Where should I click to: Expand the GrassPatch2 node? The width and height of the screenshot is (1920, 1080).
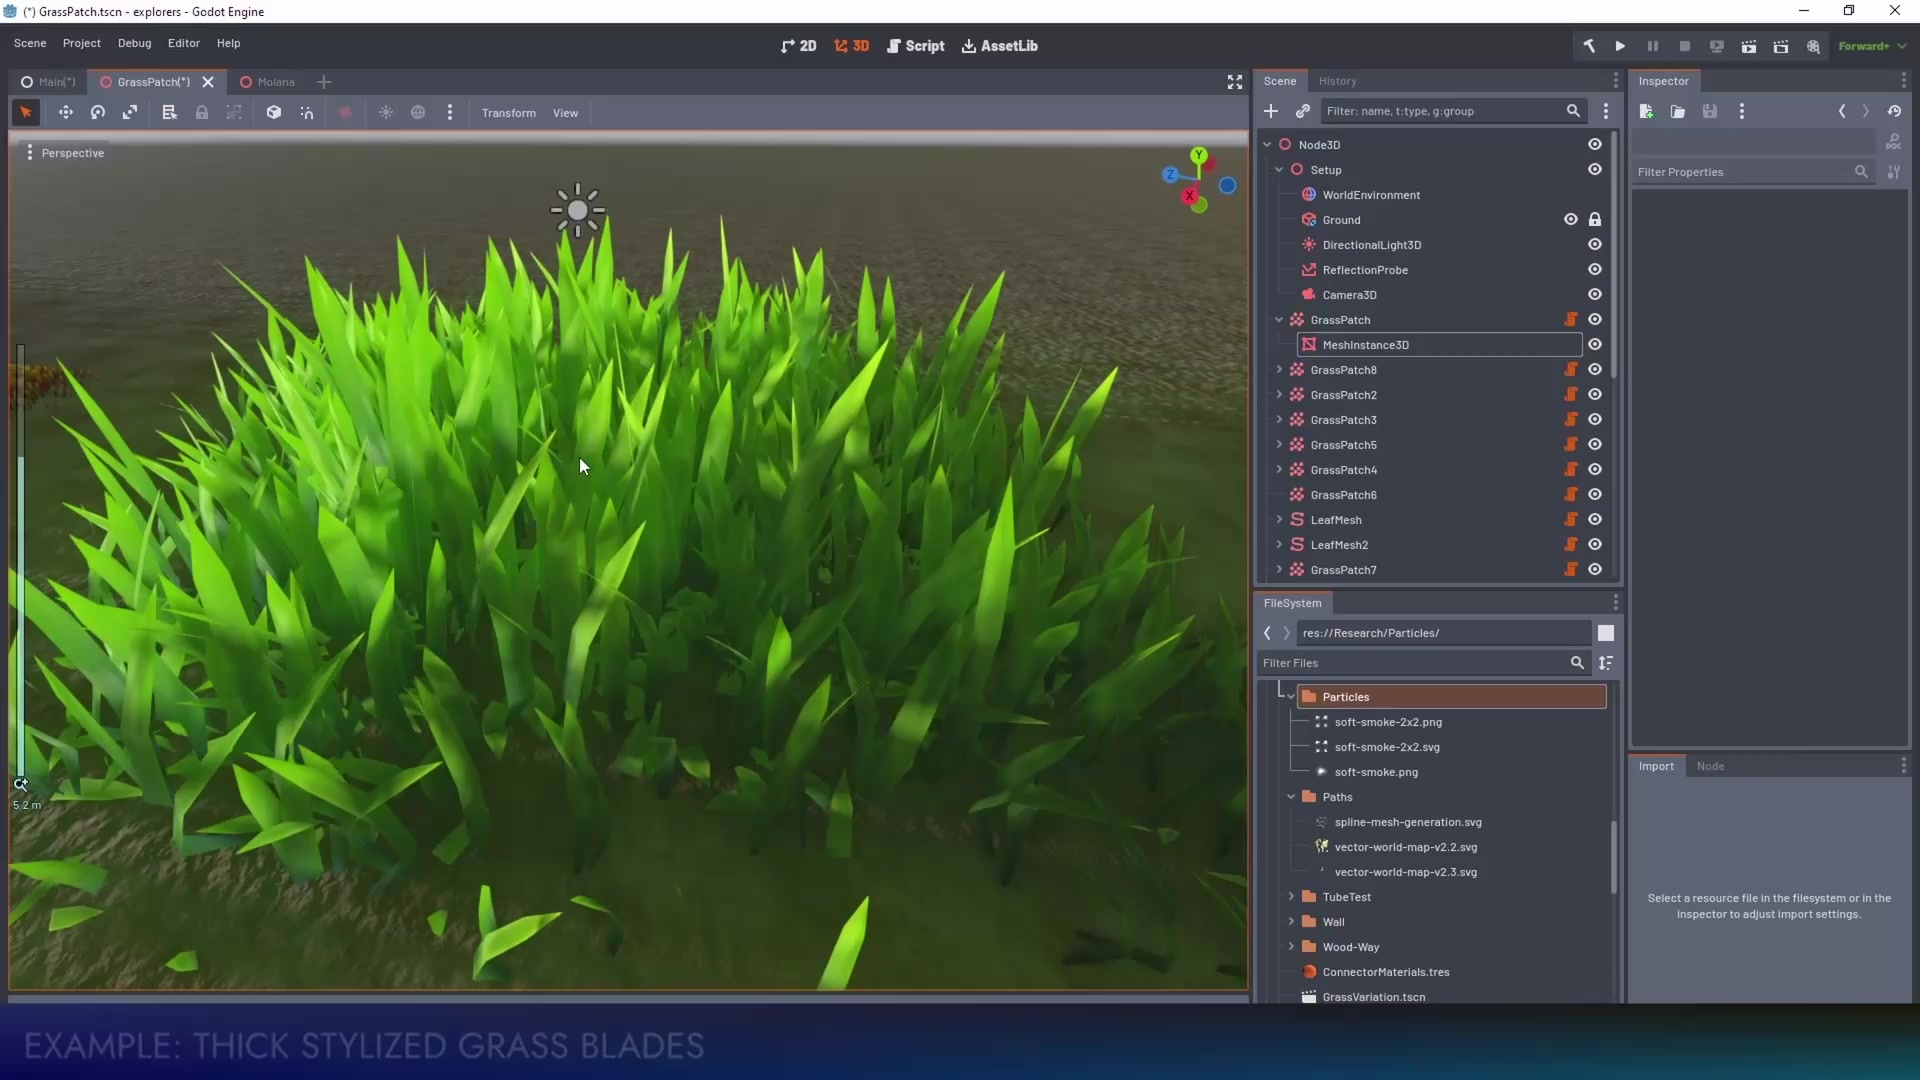click(1279, 395)
